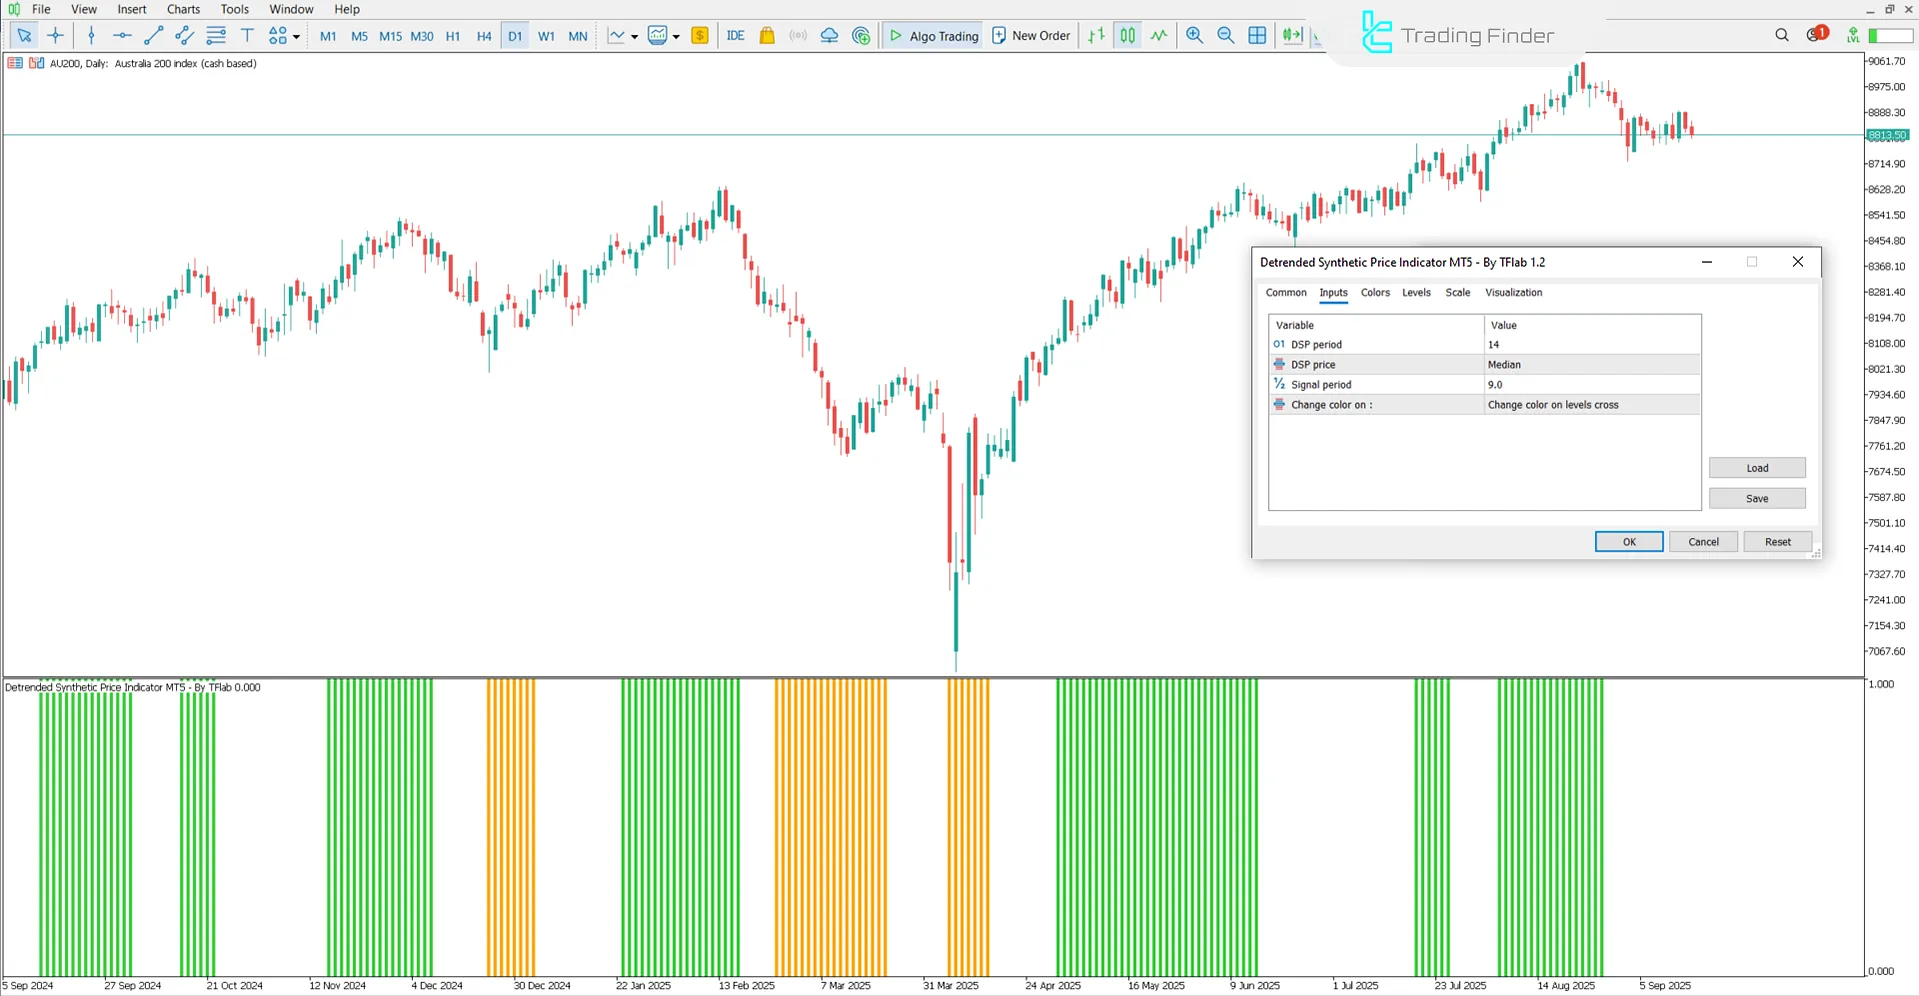Viewport: 1919px width, 996px height.
Task: Zoom in on the chart
Action: click(1195, 35)
